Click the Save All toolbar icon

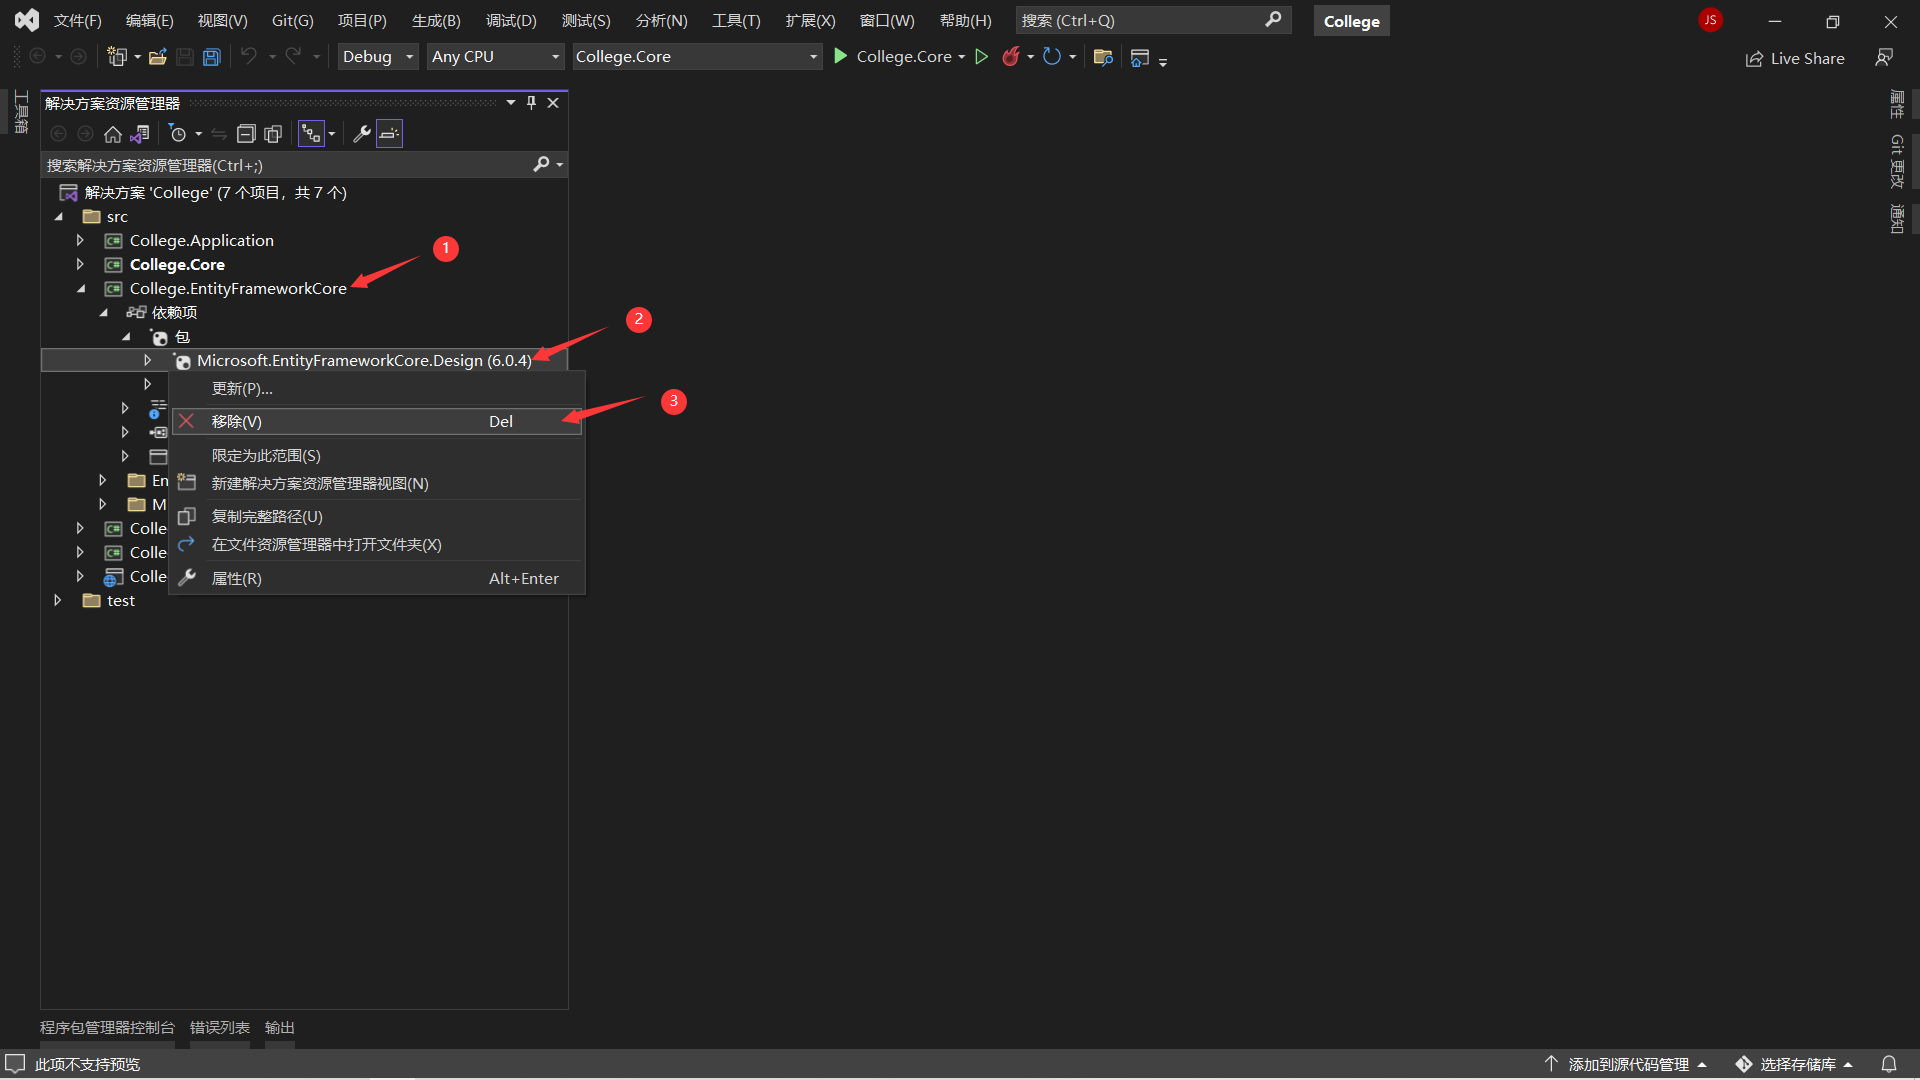212,57
